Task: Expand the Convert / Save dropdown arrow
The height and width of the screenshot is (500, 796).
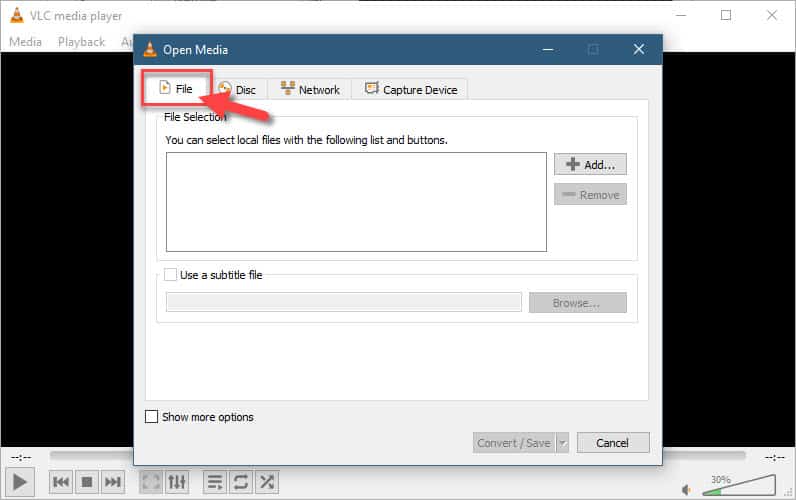Action: pos(562,443)
